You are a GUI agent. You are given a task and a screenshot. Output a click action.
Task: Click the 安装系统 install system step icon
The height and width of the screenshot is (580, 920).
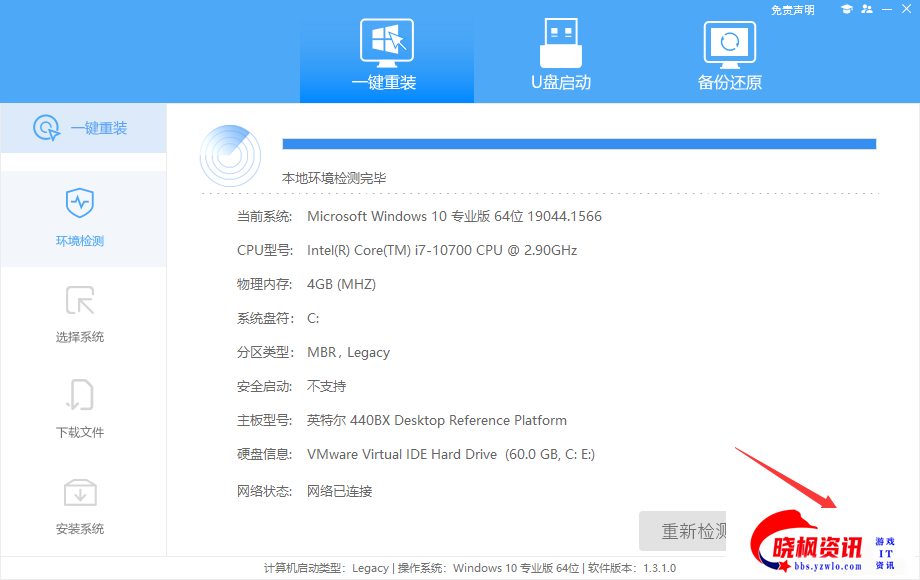pyautogui.click(x=80, y=491)
